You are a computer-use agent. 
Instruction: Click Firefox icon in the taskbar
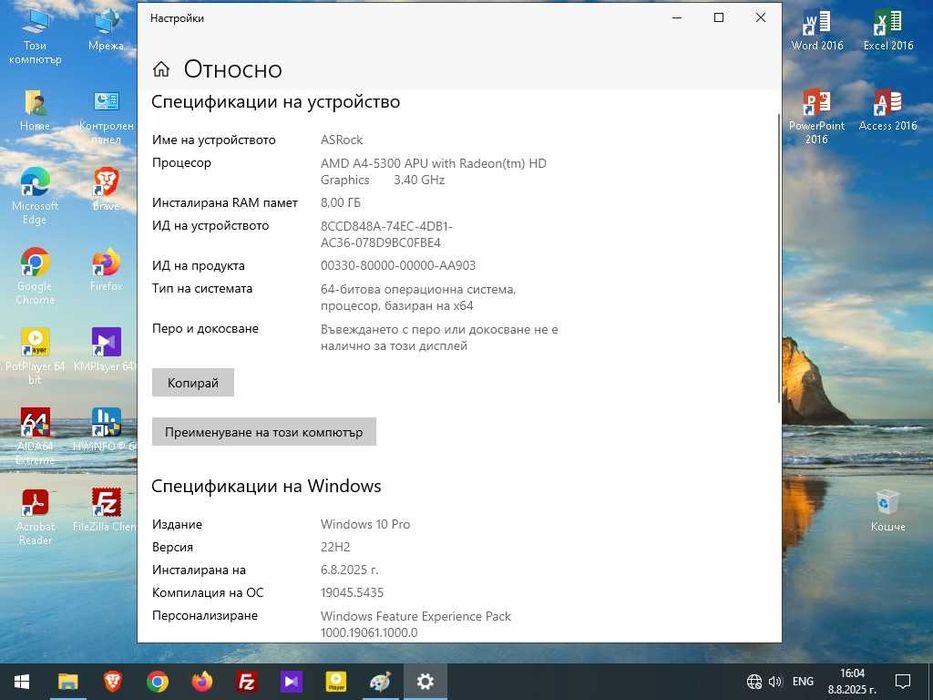click(202, 682)
